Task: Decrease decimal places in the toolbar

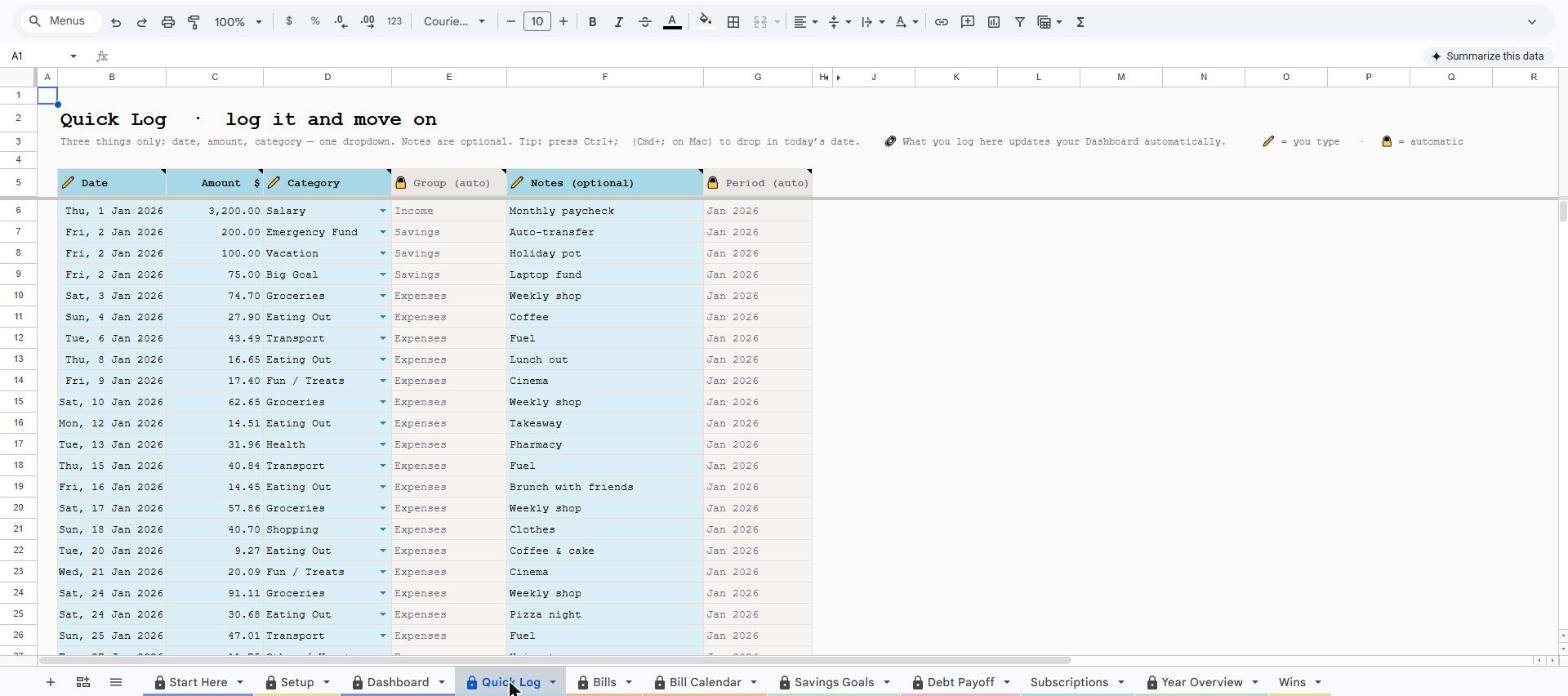Action: point(341,22)
